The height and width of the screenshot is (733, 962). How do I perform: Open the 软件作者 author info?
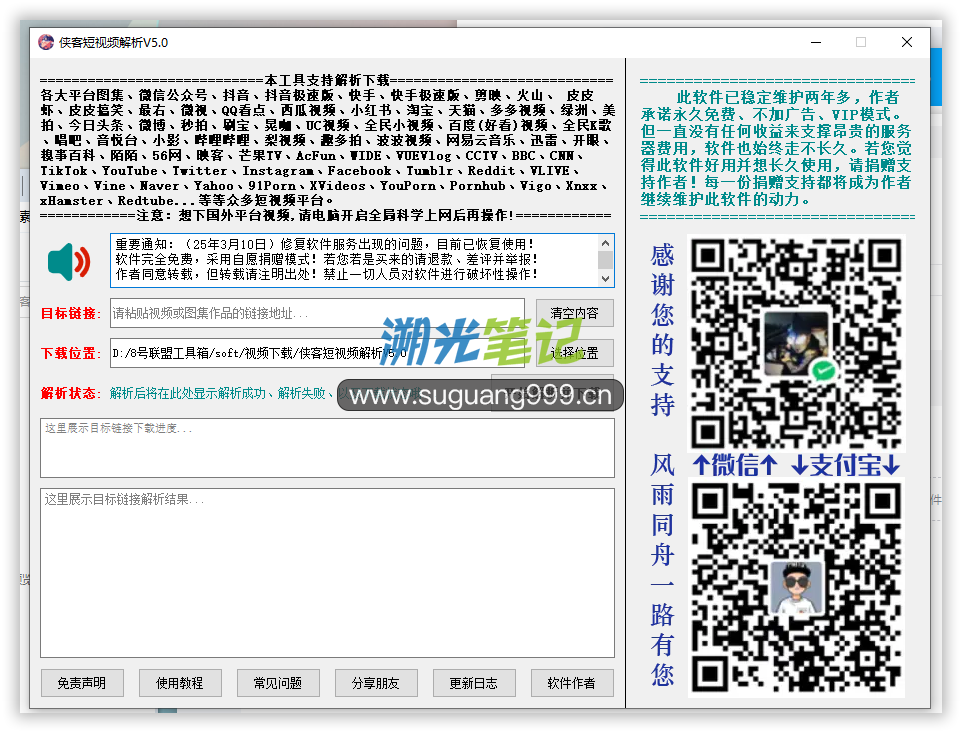[572, 683]
